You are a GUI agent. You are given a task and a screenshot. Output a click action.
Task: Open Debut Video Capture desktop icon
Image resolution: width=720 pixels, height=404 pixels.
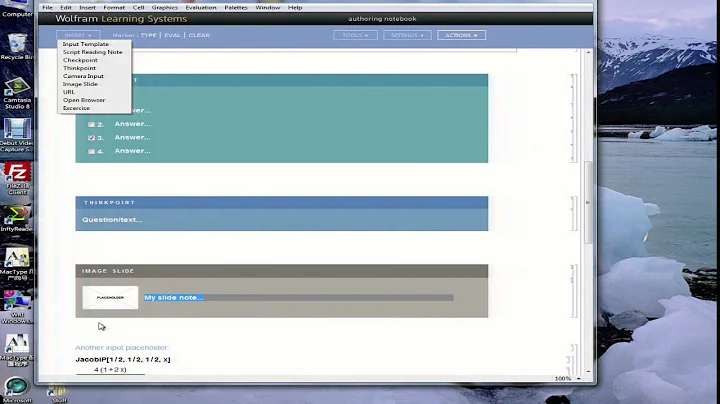pos(17,135)
